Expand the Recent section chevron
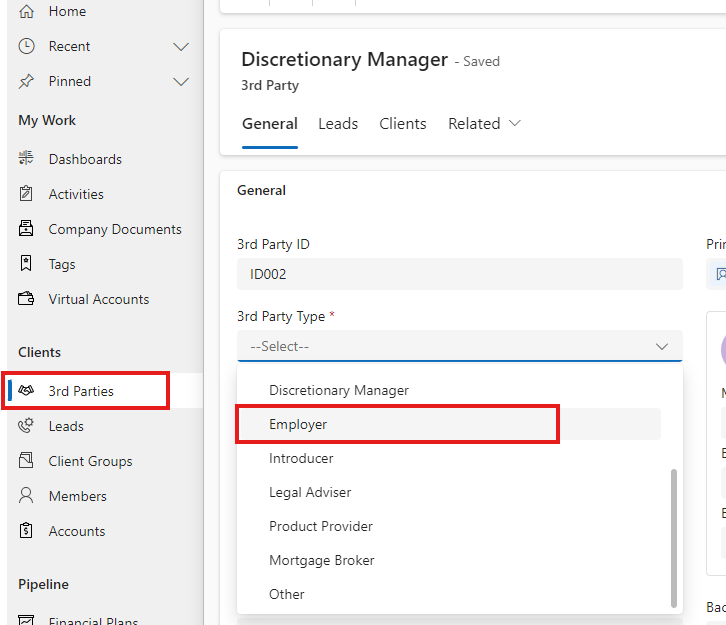 click(x=181, y=46)
